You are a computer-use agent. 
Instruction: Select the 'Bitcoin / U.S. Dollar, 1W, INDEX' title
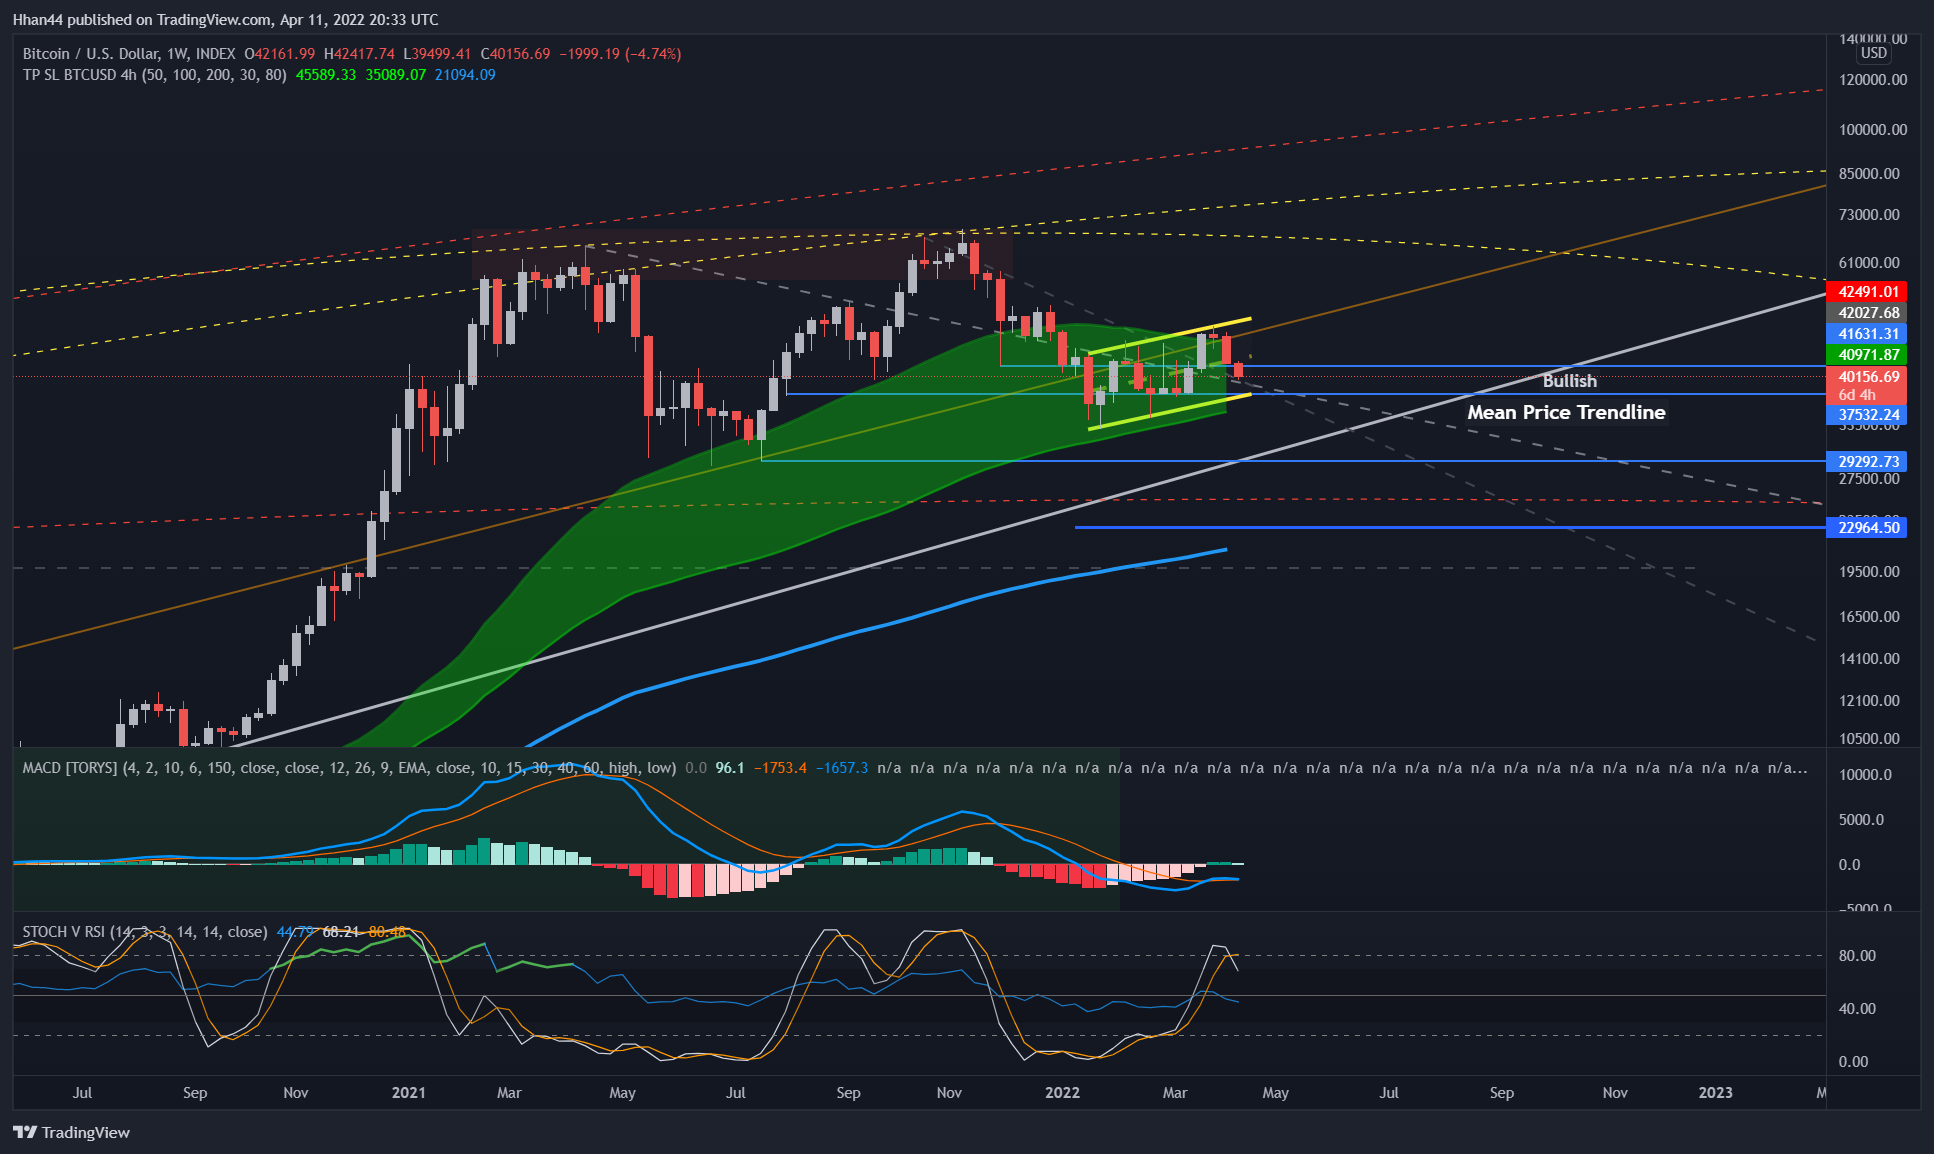tap(129, 54)
